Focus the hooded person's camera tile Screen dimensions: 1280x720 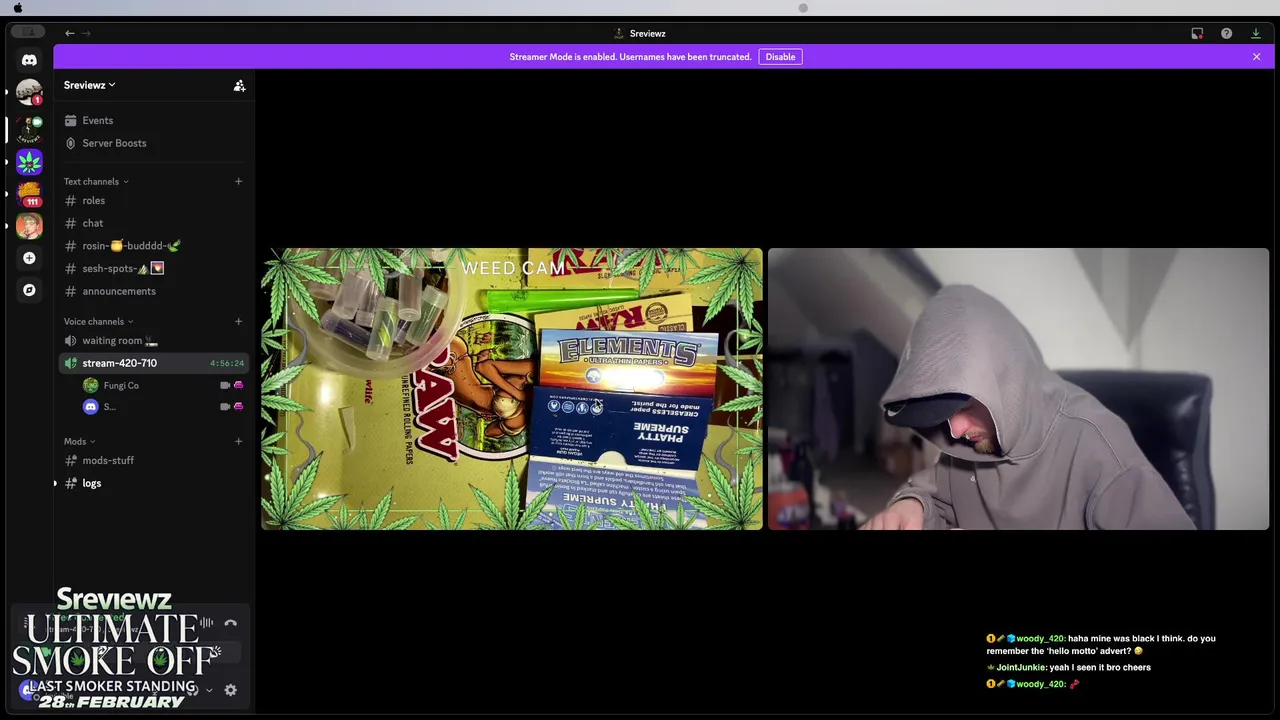click(x=1018, y=389)
